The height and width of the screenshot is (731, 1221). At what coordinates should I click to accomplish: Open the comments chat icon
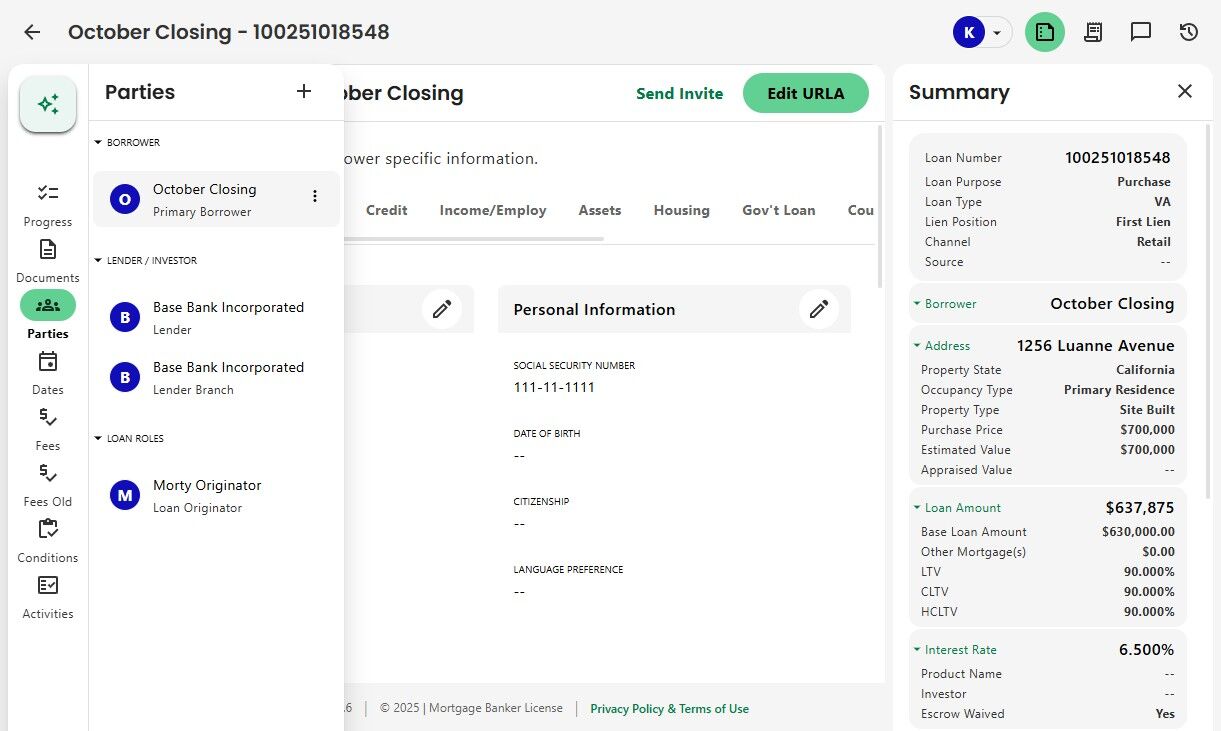1141,32
